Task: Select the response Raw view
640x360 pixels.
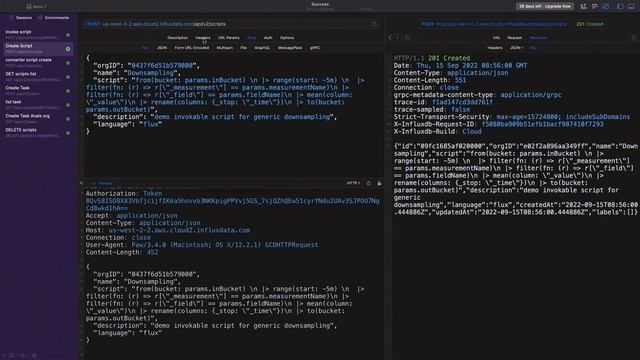Action: tap(533, 48)
